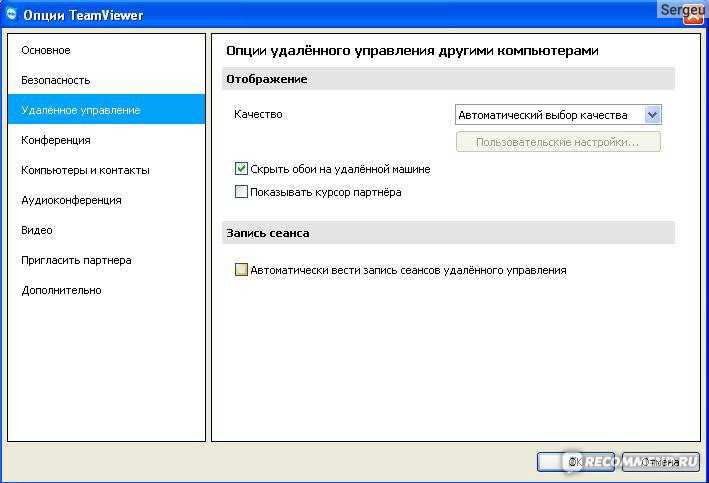Enable Показывать курсор партнёра checkbox
The height and width of the screenshot is (483, 709).
tap(241, 192)
